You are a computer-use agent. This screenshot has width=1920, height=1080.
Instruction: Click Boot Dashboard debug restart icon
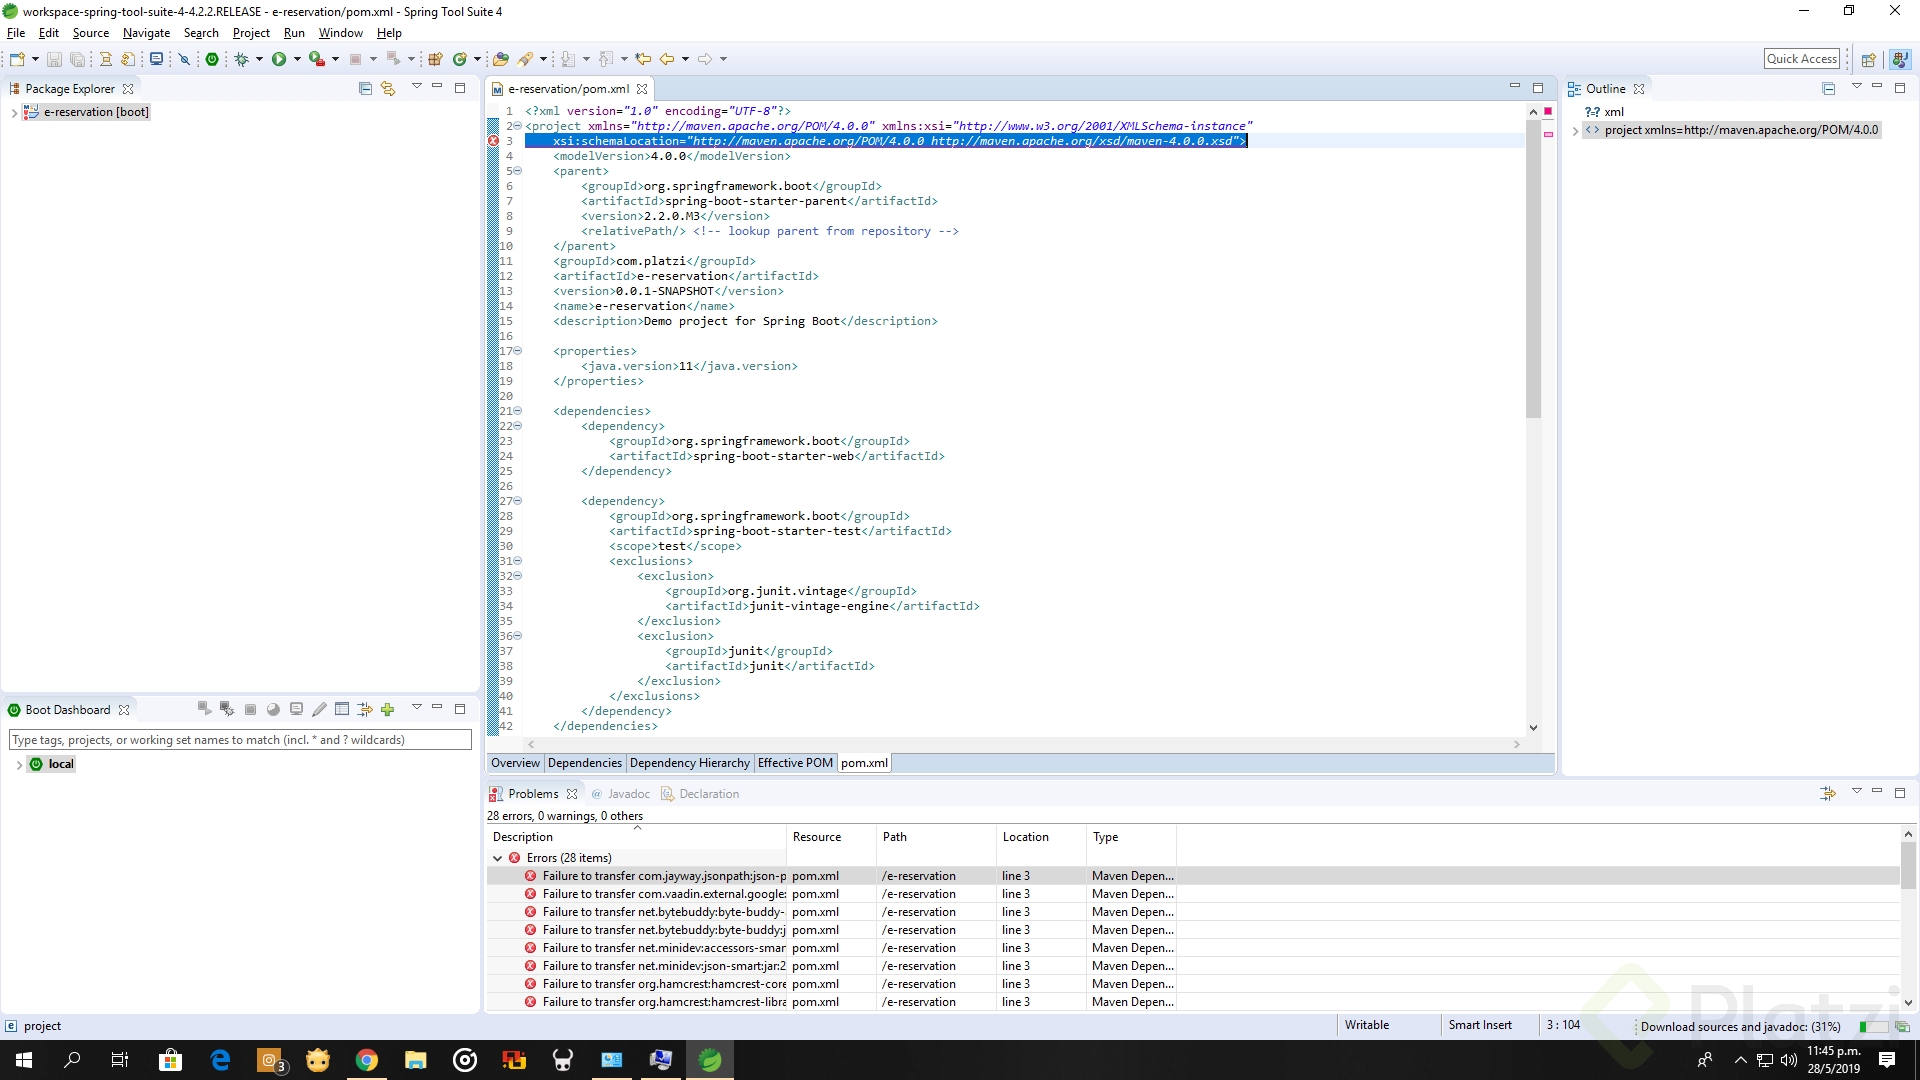227,709
